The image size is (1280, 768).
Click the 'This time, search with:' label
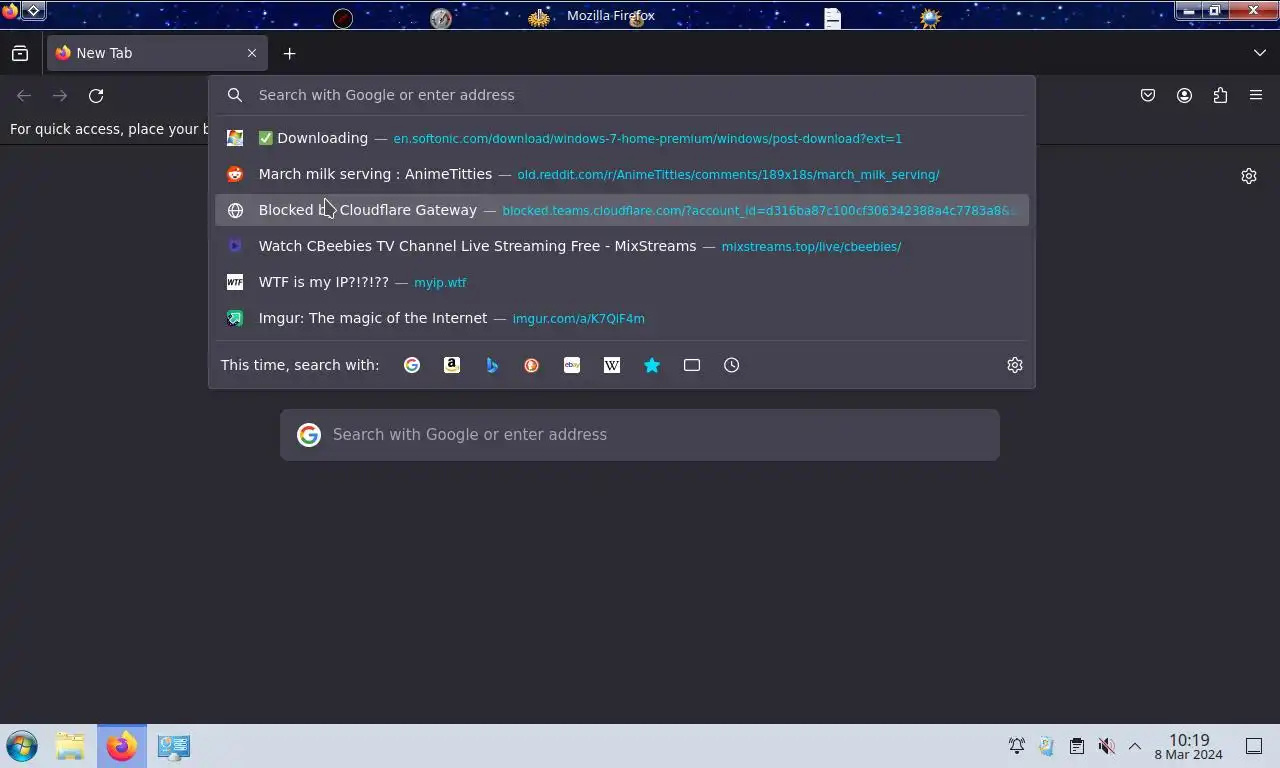[x=300, y=365]
